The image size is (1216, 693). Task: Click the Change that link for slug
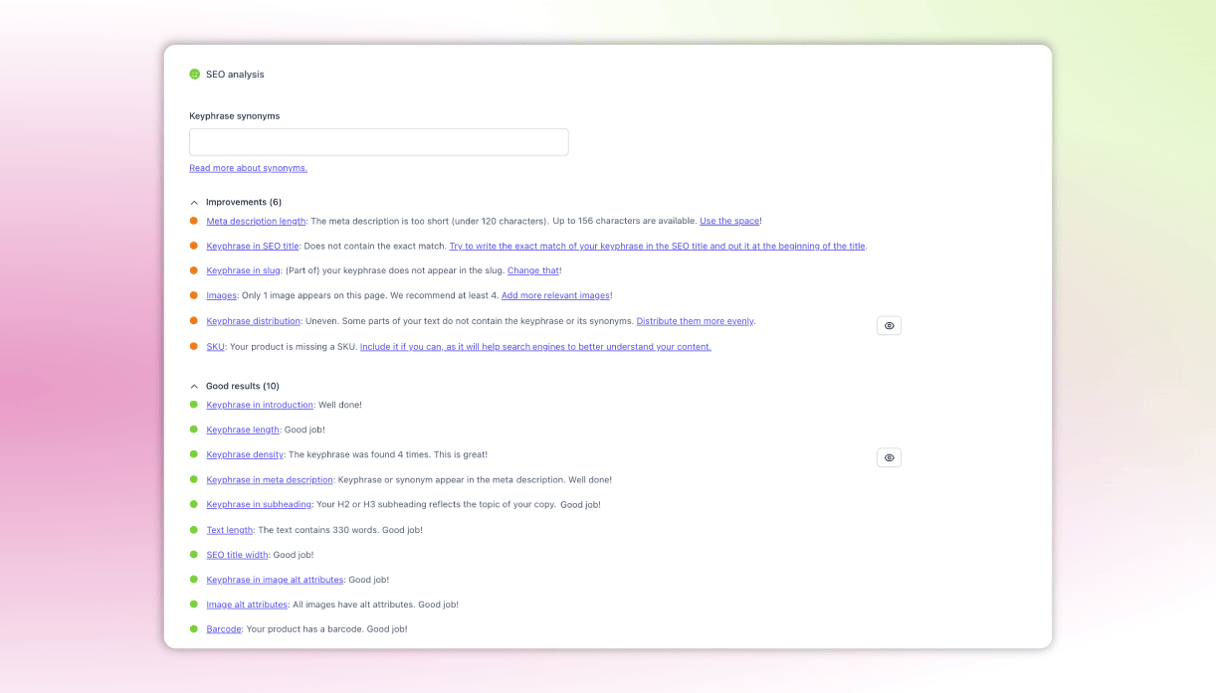[533, 271]
